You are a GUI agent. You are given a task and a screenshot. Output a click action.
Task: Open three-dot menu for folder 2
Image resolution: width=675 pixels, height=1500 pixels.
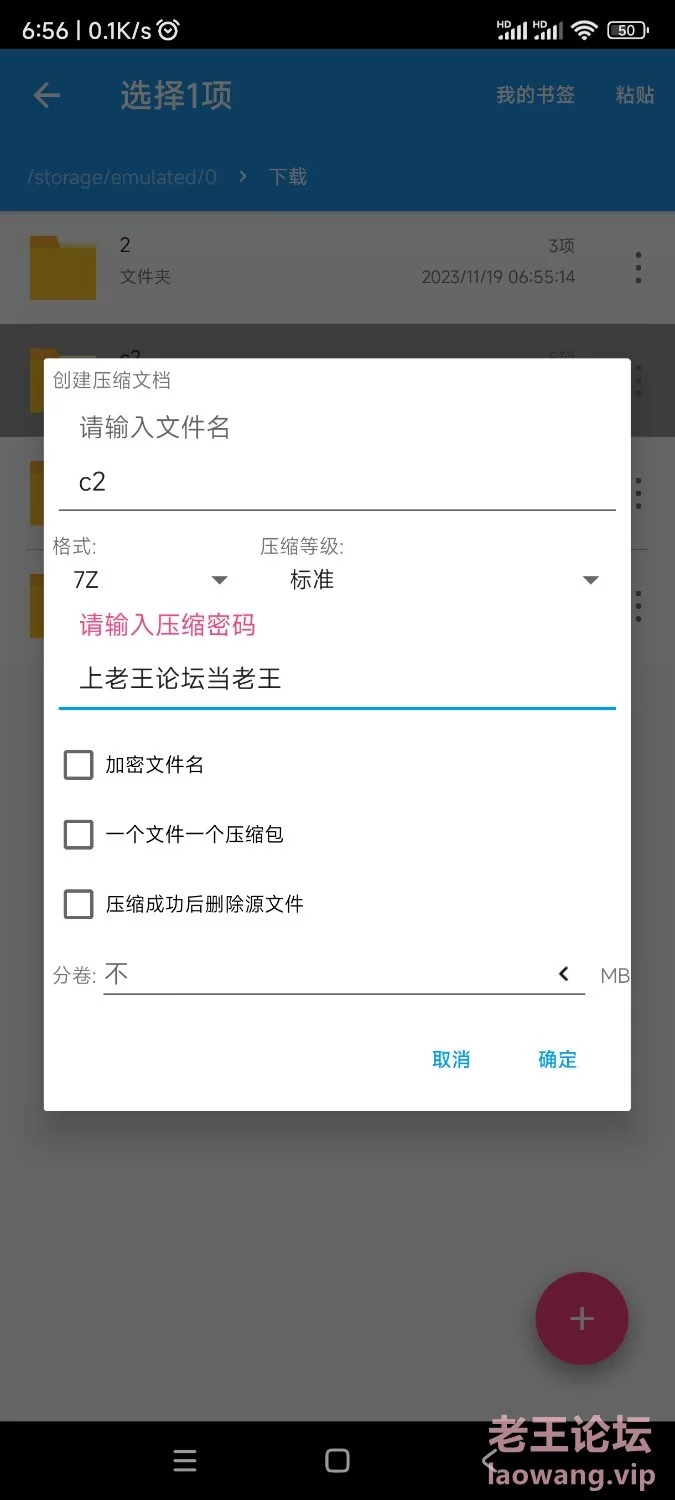tap(638, 267)
